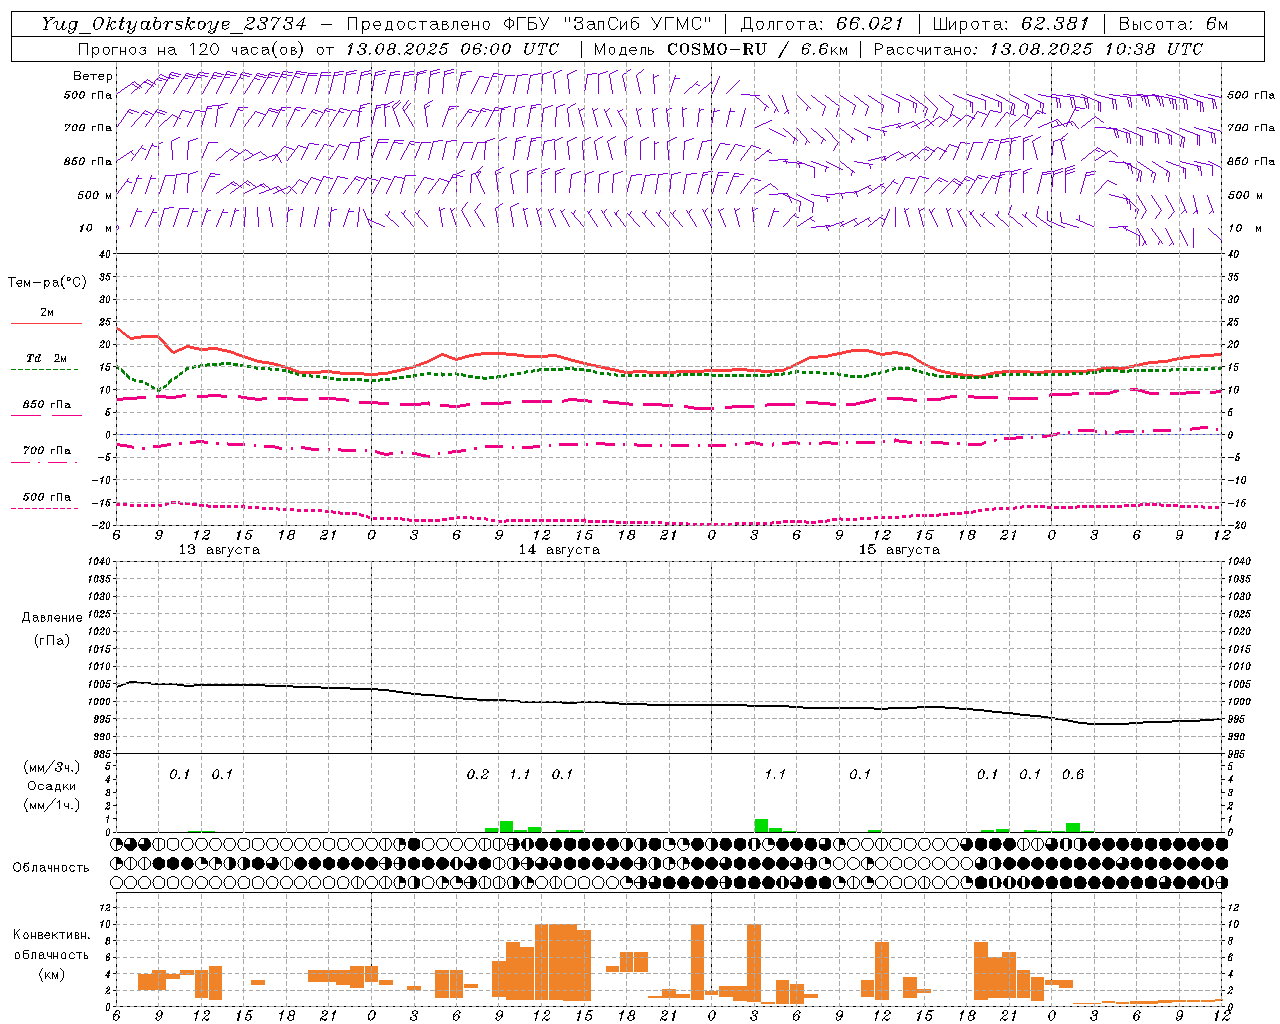Screen dimensions: 1280x1024
Task: Select the 13 августа date label
Action: click(219, 550)
